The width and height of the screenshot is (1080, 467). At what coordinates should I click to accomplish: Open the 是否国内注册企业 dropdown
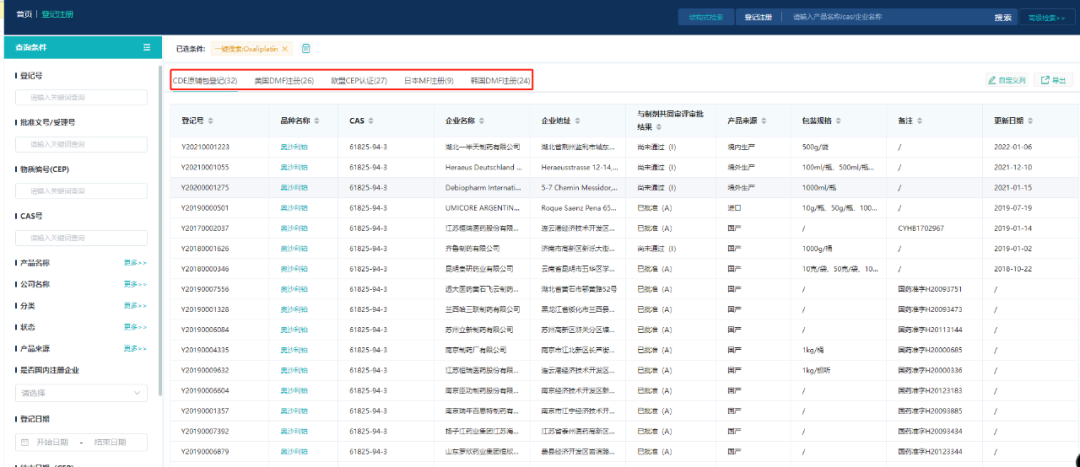pos(81,393)
